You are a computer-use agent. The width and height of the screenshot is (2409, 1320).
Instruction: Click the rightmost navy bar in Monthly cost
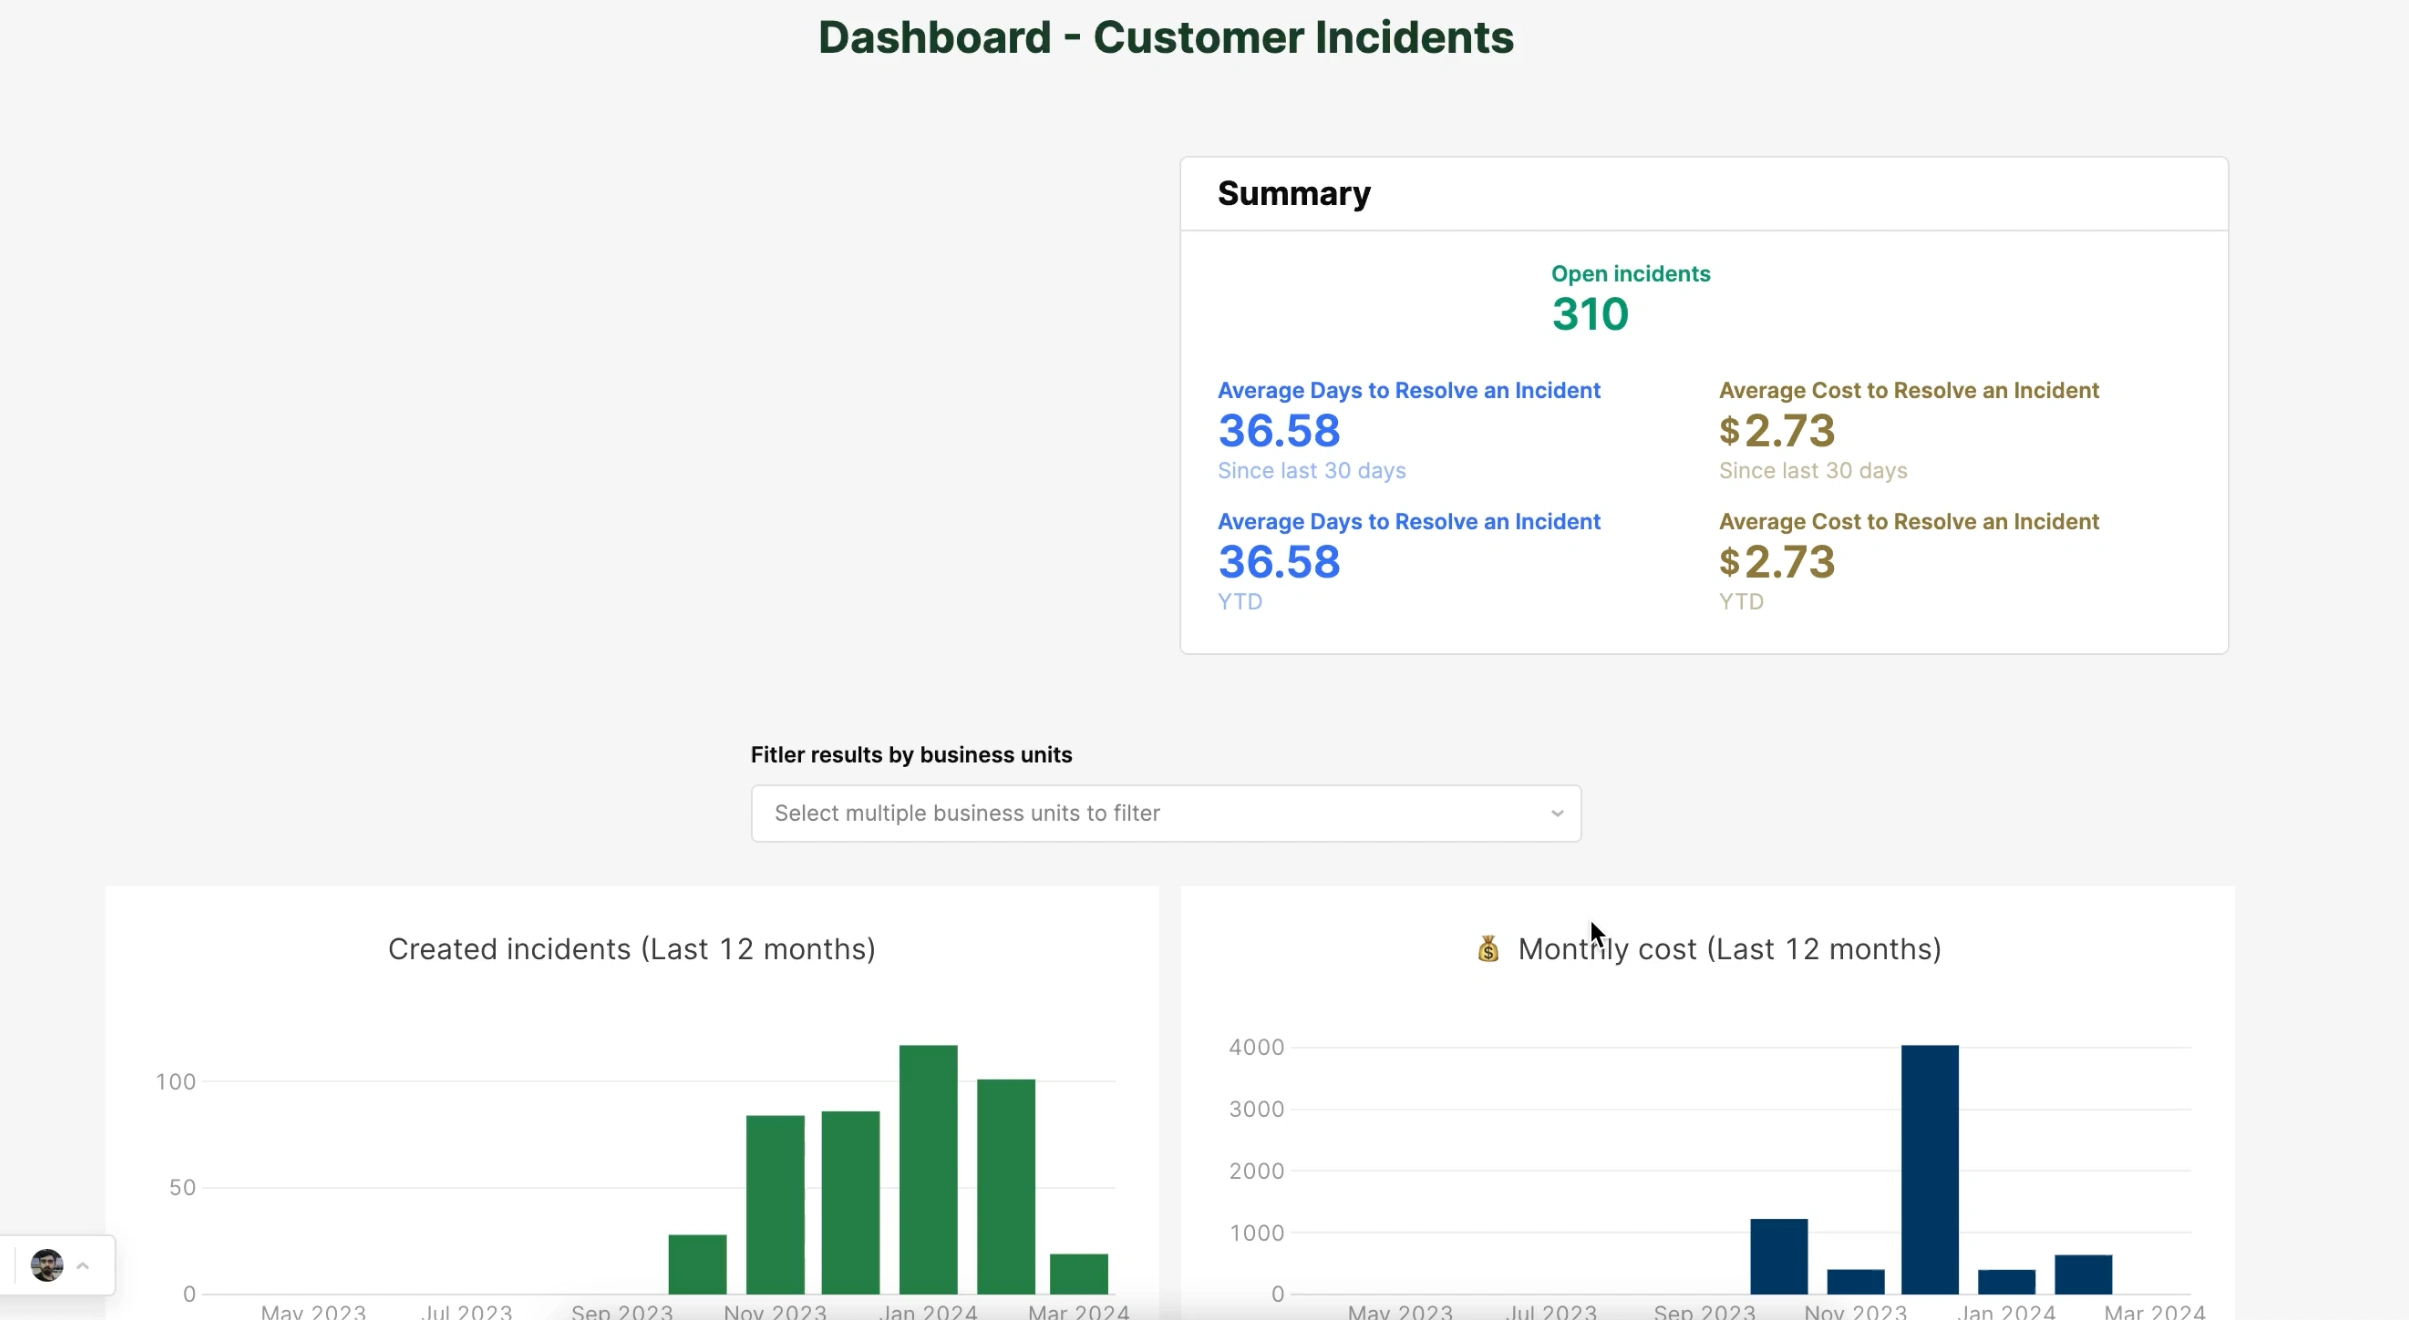[x=2082, y=1274]
